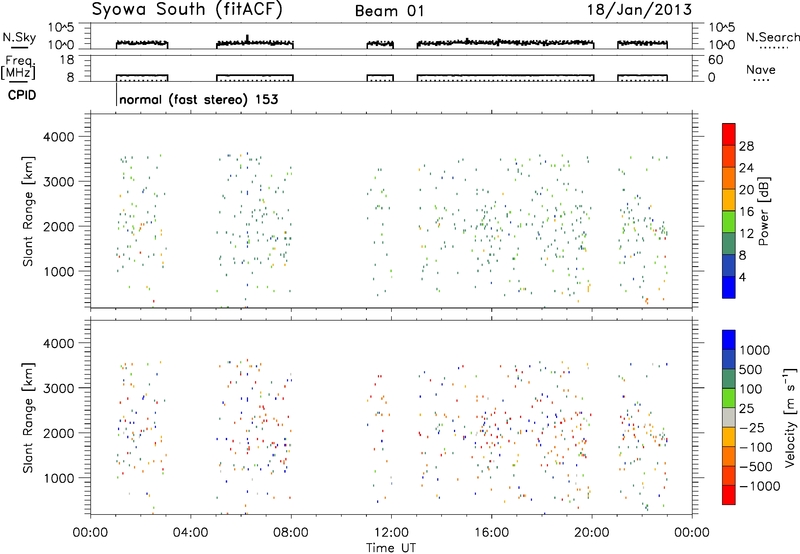Viewport: 800px width, 554px height.
Task: Click the 12:00 time tick label
Action: pyautogui.click(x=391, y=533)
